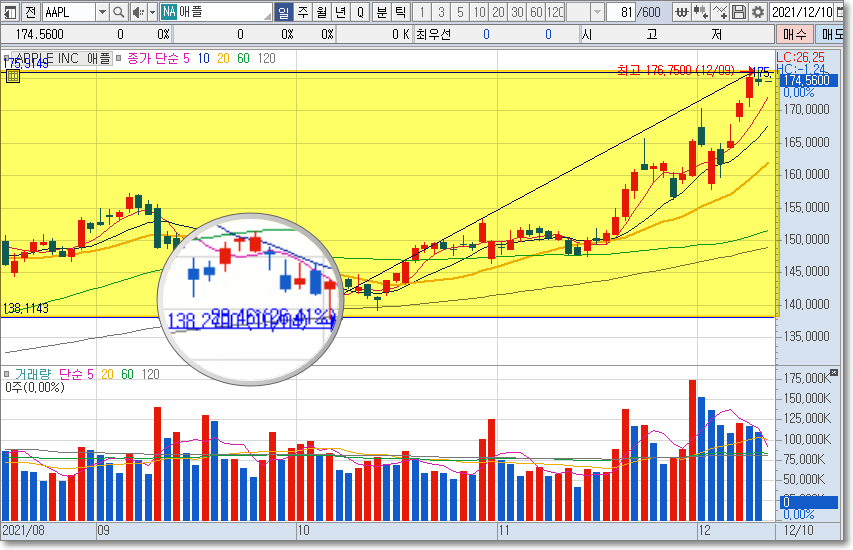Click the speaker sound icon
The image size is (853, 550).
(x=139, y=11)
